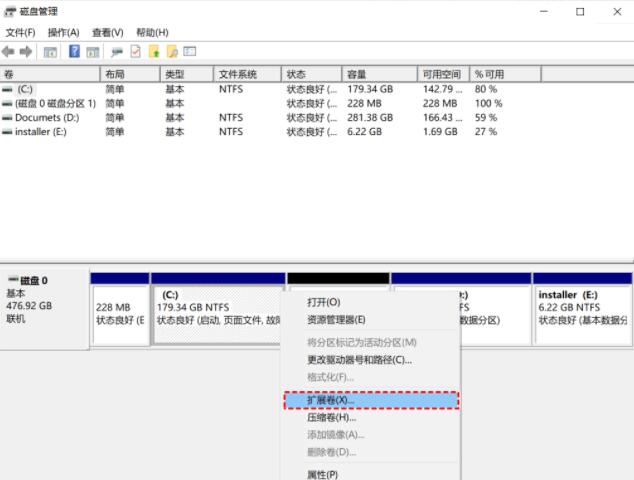The image size is (634, 480).
Task: Choose 压缩卷(H)... in context menu
Action: tap(331, 417)
